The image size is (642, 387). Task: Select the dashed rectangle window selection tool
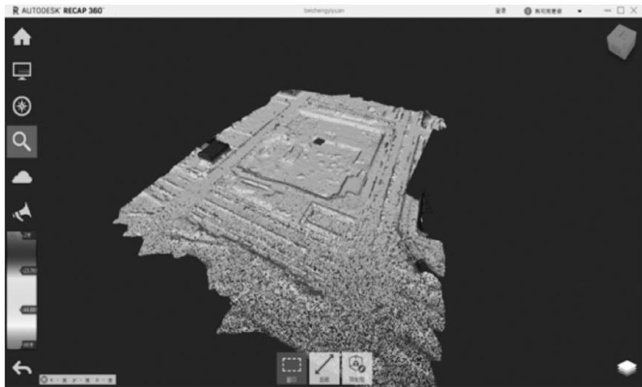[292, 368]
